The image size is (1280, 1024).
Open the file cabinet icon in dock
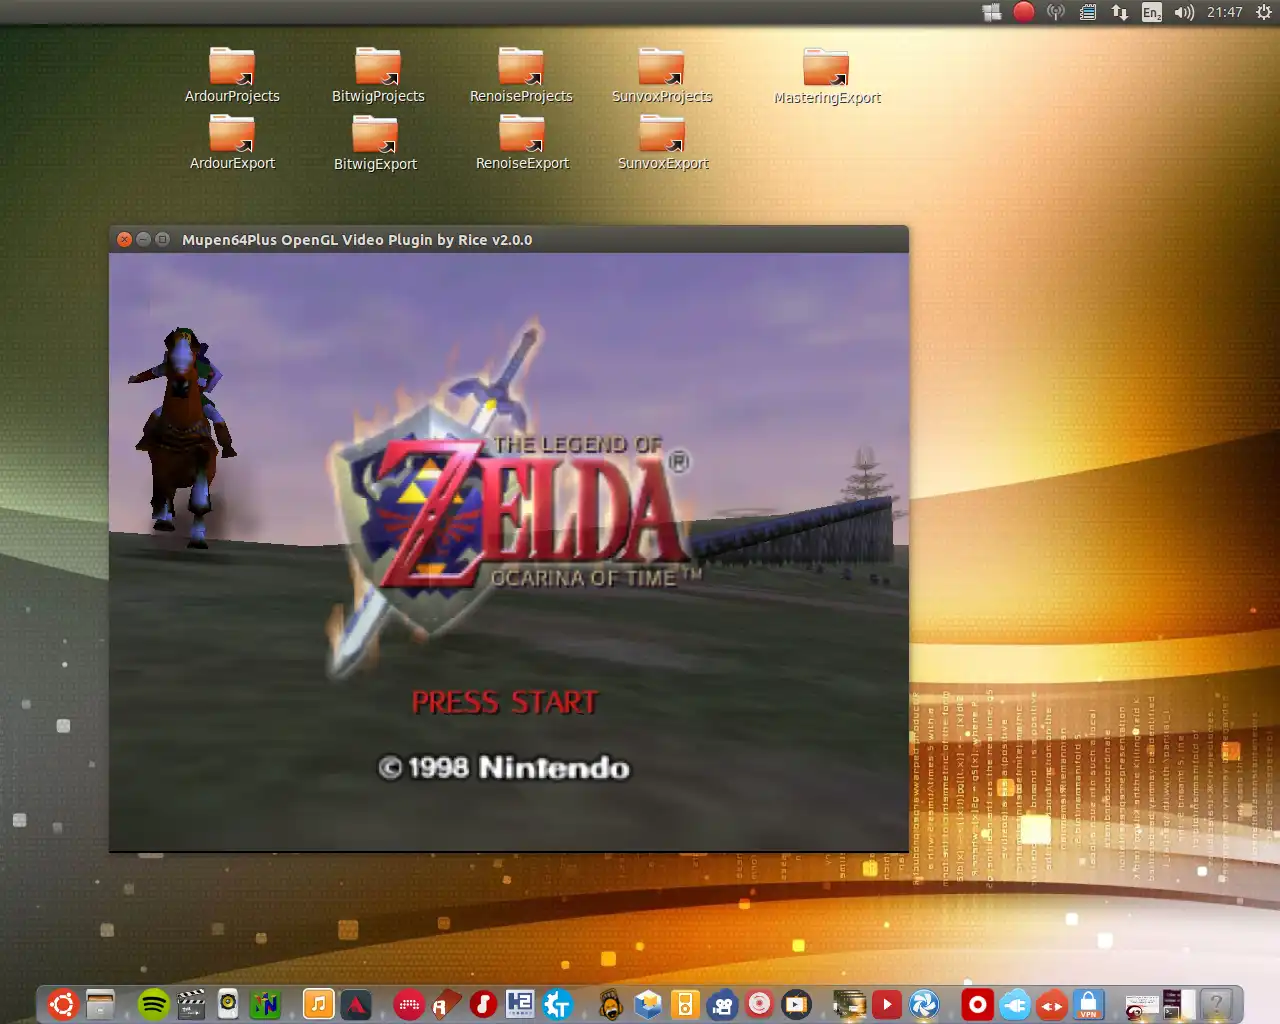pos(100,1004)
